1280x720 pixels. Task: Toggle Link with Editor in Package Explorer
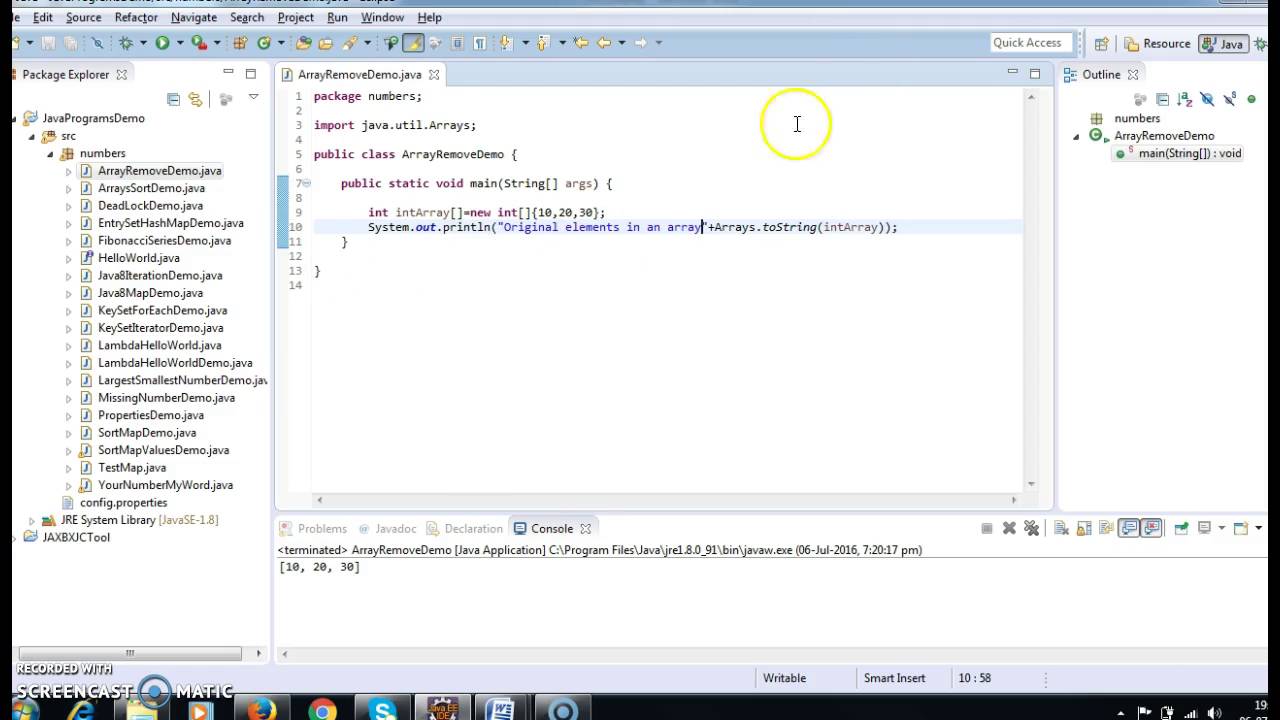click(x=195, y=99)
